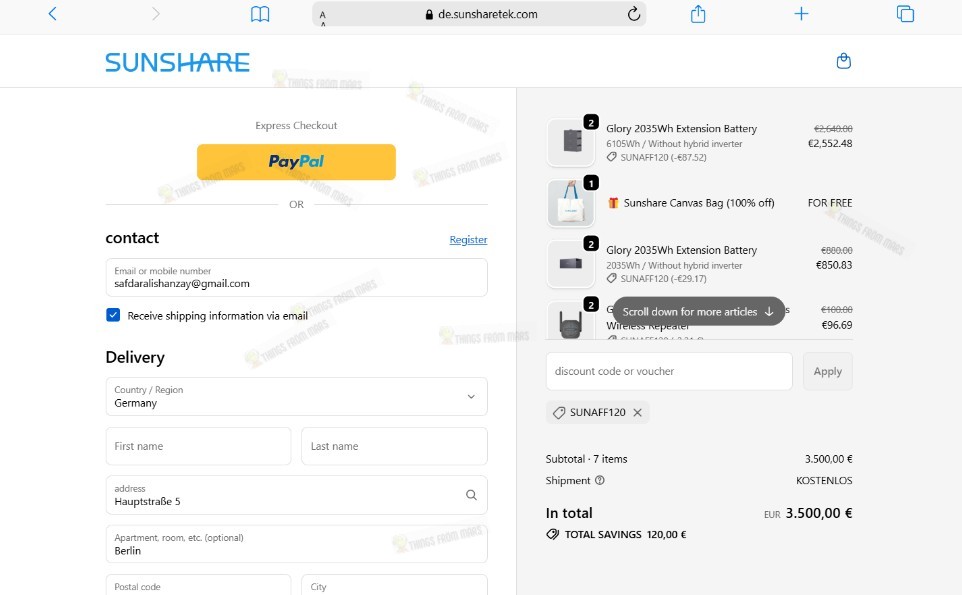This screenshot has height=595, width=962.
Task: Click the de.sunsharetek.com address bar
Action: tap(480, 14)
